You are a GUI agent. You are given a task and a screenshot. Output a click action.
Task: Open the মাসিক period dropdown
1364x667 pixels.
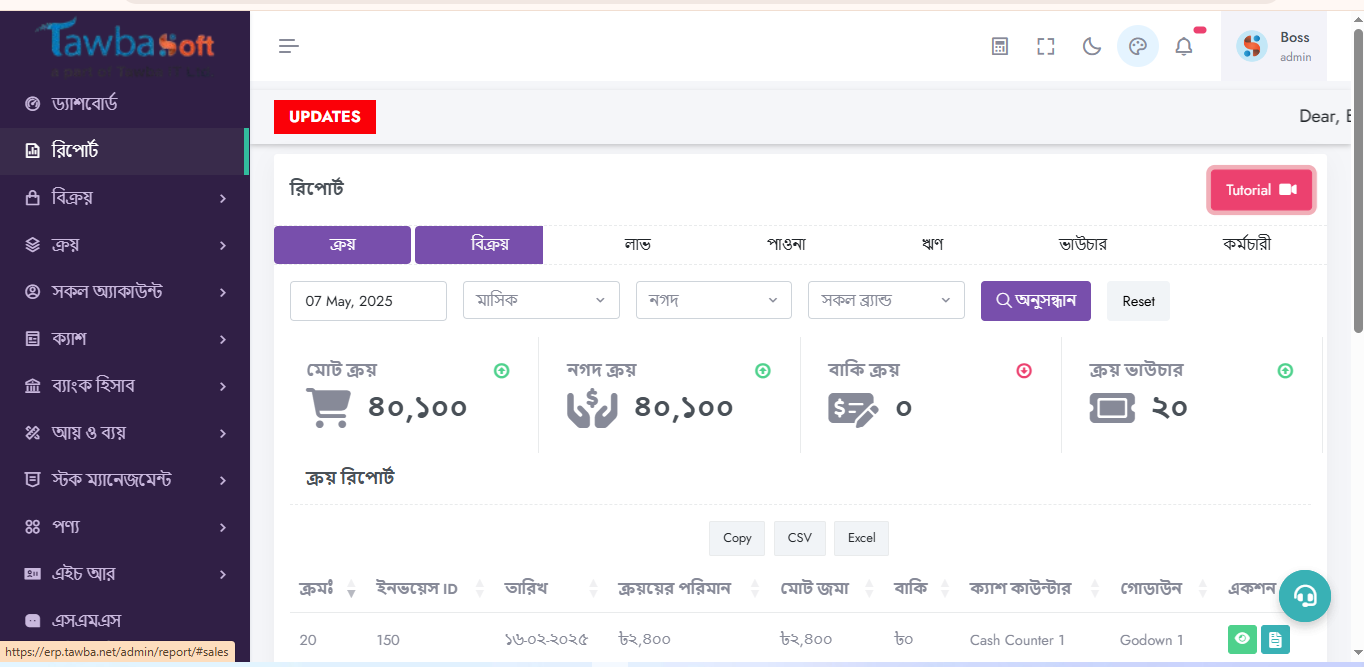click(x=541, y=300)
